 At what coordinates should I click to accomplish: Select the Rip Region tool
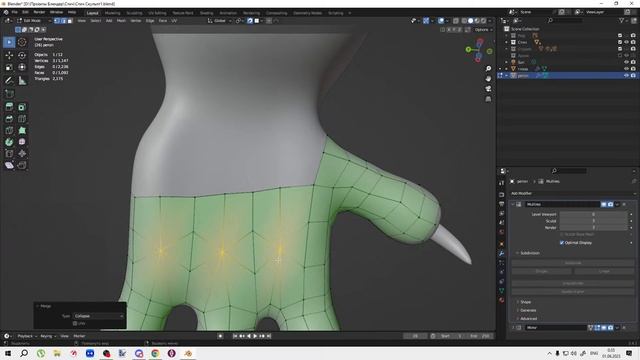(x=22, y=165)
